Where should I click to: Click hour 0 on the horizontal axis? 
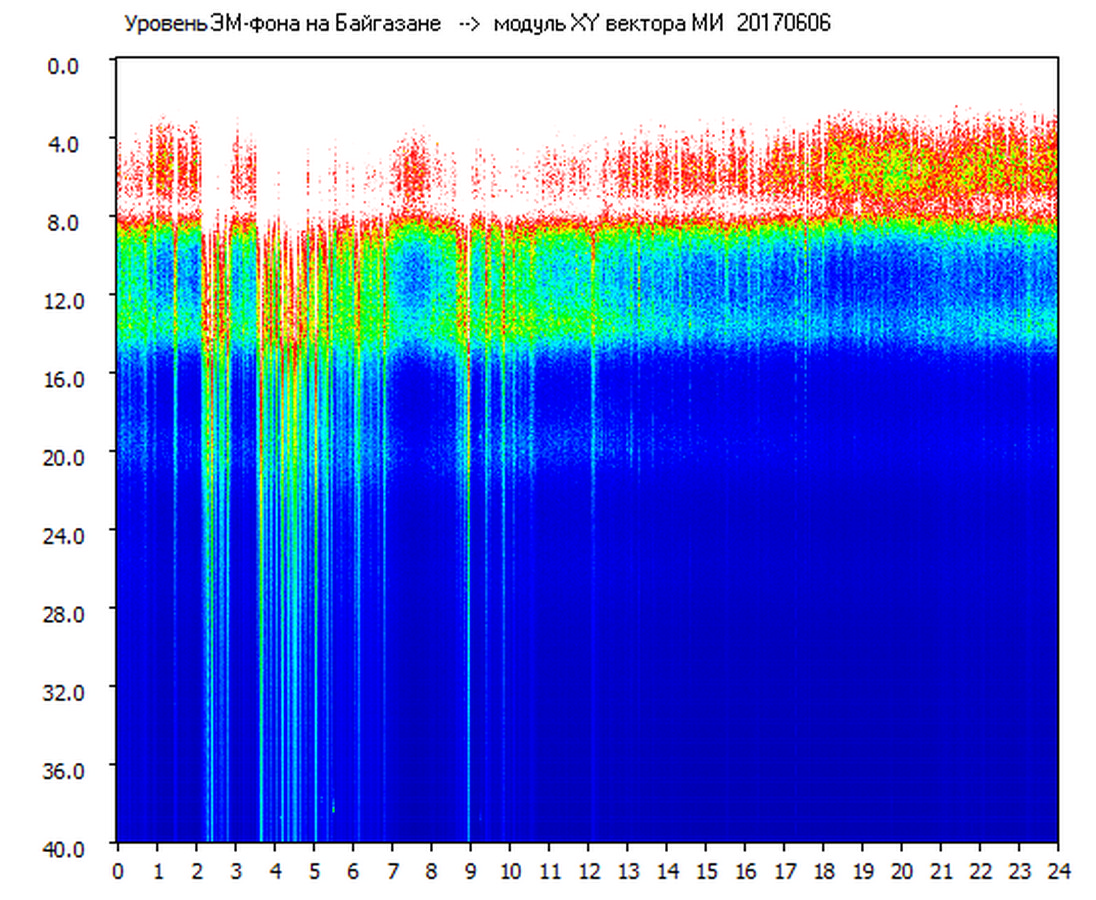pos(118,870)
